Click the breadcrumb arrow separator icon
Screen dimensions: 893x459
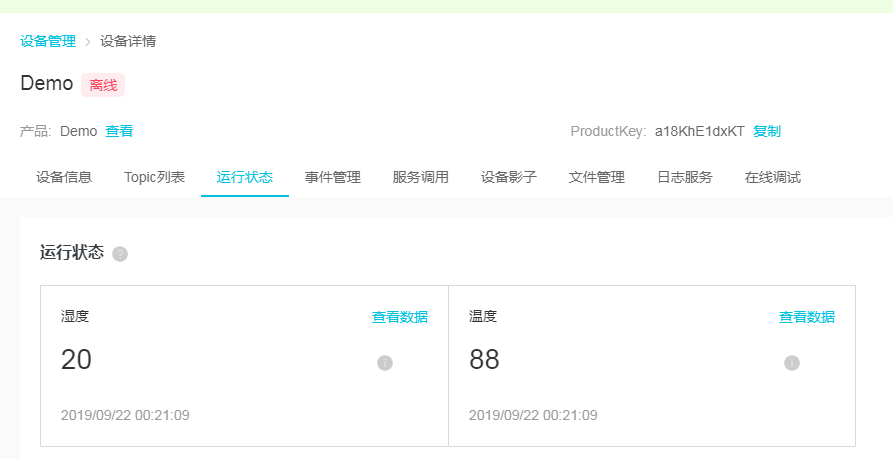[88, 42]
